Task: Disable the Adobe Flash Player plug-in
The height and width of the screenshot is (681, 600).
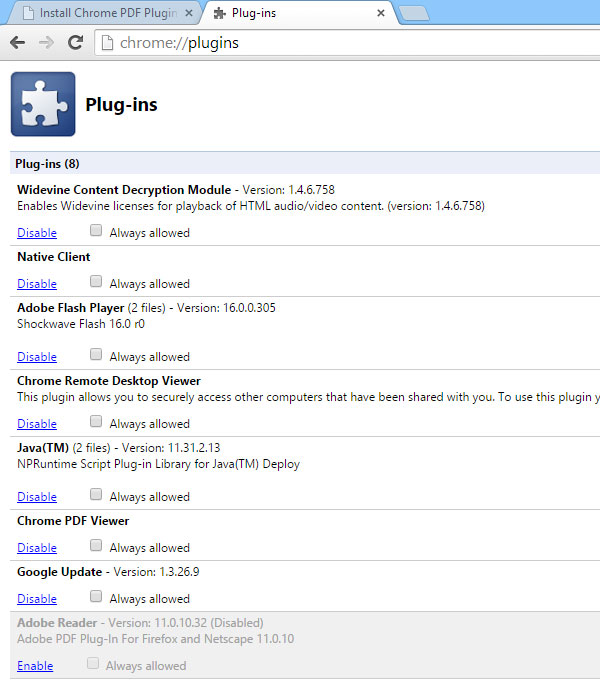Action: (x=37, y=357)
